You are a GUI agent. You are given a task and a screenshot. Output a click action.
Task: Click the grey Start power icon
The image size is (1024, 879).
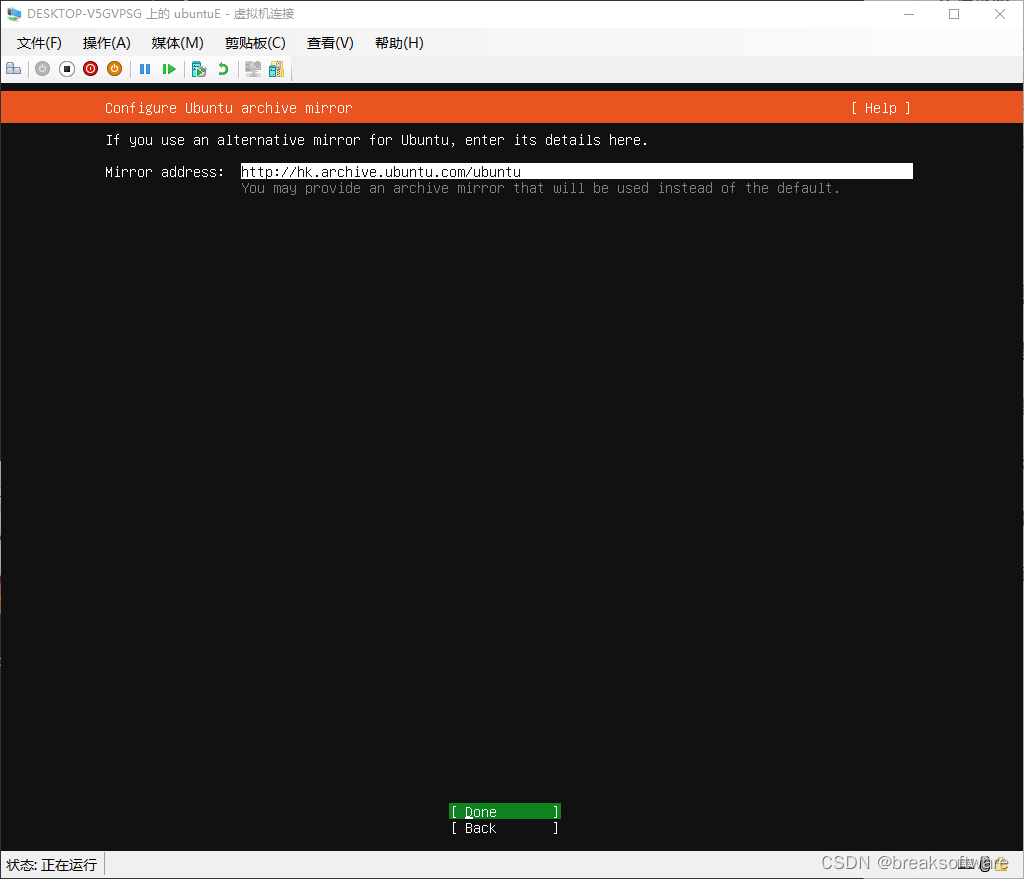42,69
